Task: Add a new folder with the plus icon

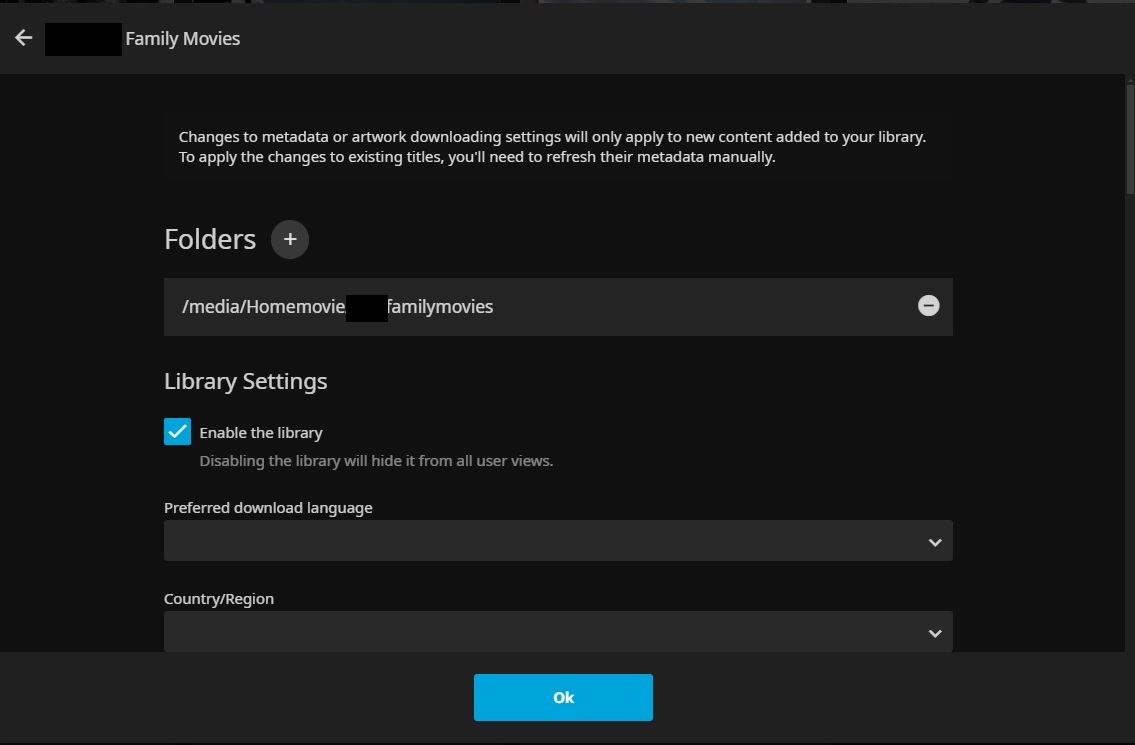Action: [x=290, y=240]
